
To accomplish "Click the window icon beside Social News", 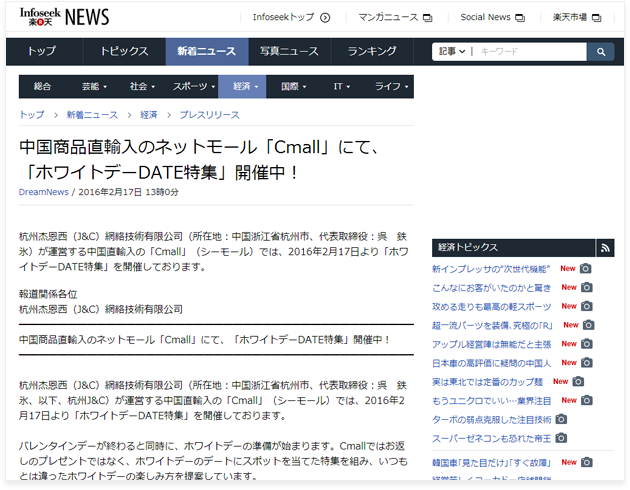I will tap(520, 18).
